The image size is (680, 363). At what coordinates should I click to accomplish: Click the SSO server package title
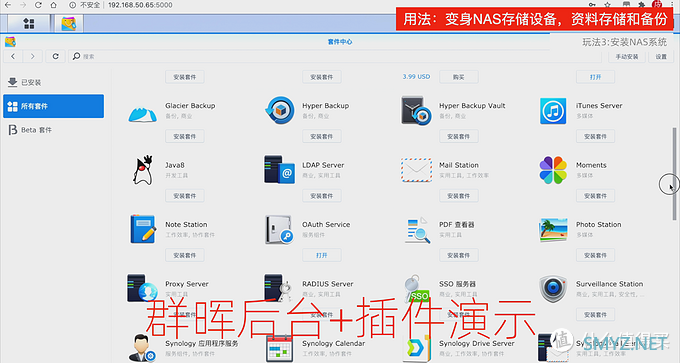457,284
